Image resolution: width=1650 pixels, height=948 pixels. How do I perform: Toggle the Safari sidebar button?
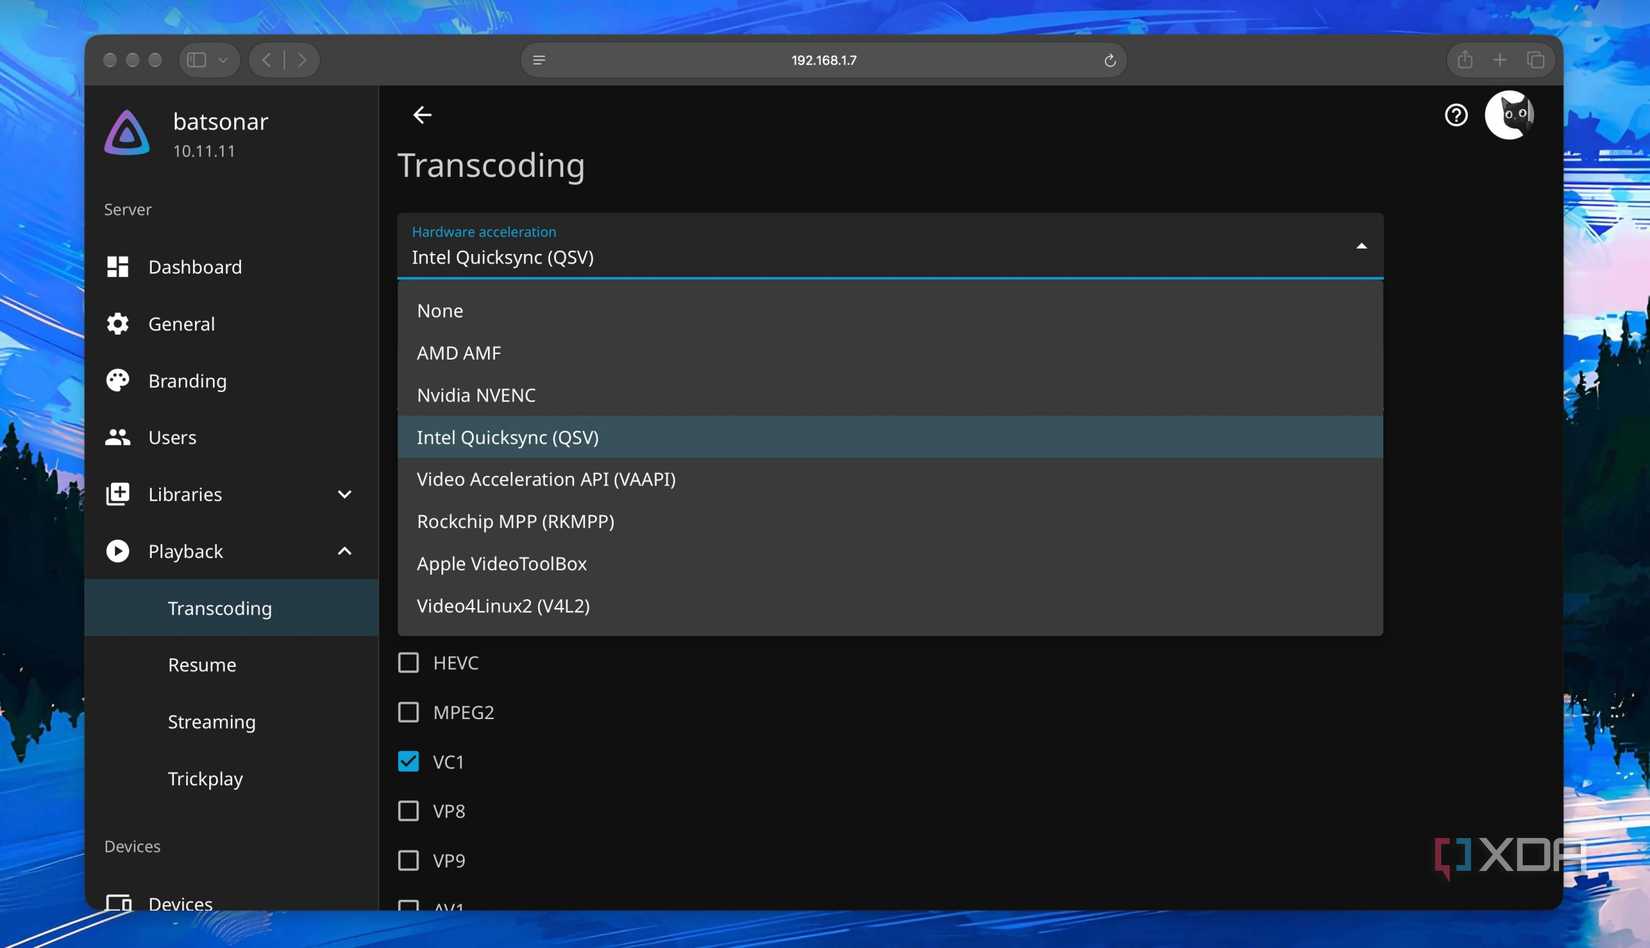[x=197, y=60]
